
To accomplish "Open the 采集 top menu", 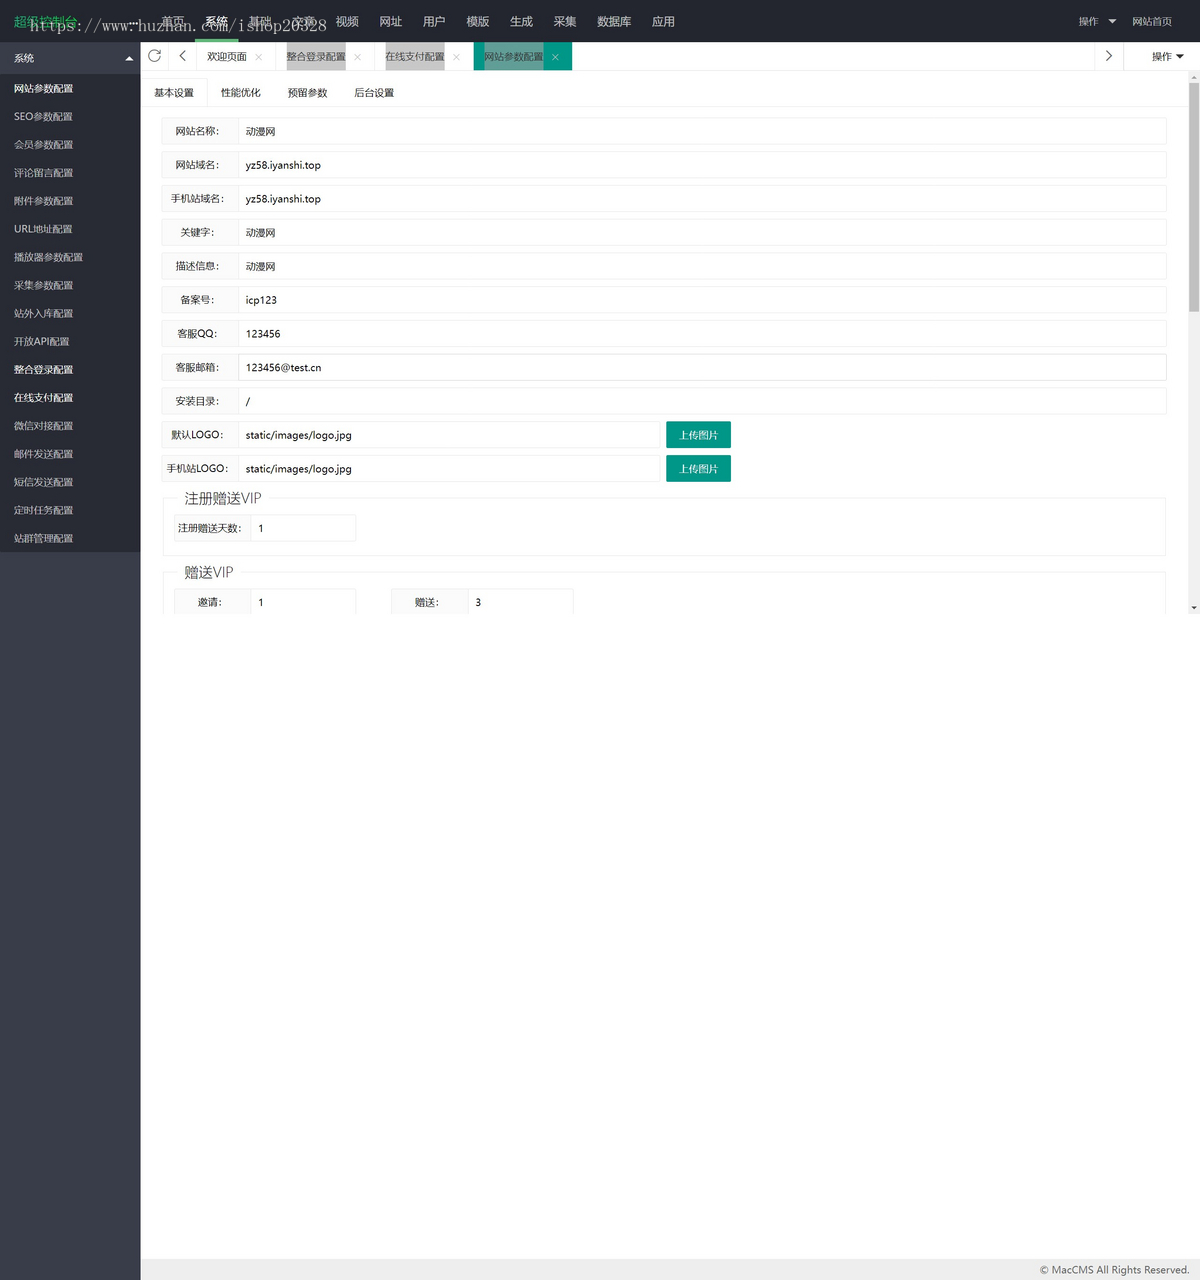I will click(565, 21).
